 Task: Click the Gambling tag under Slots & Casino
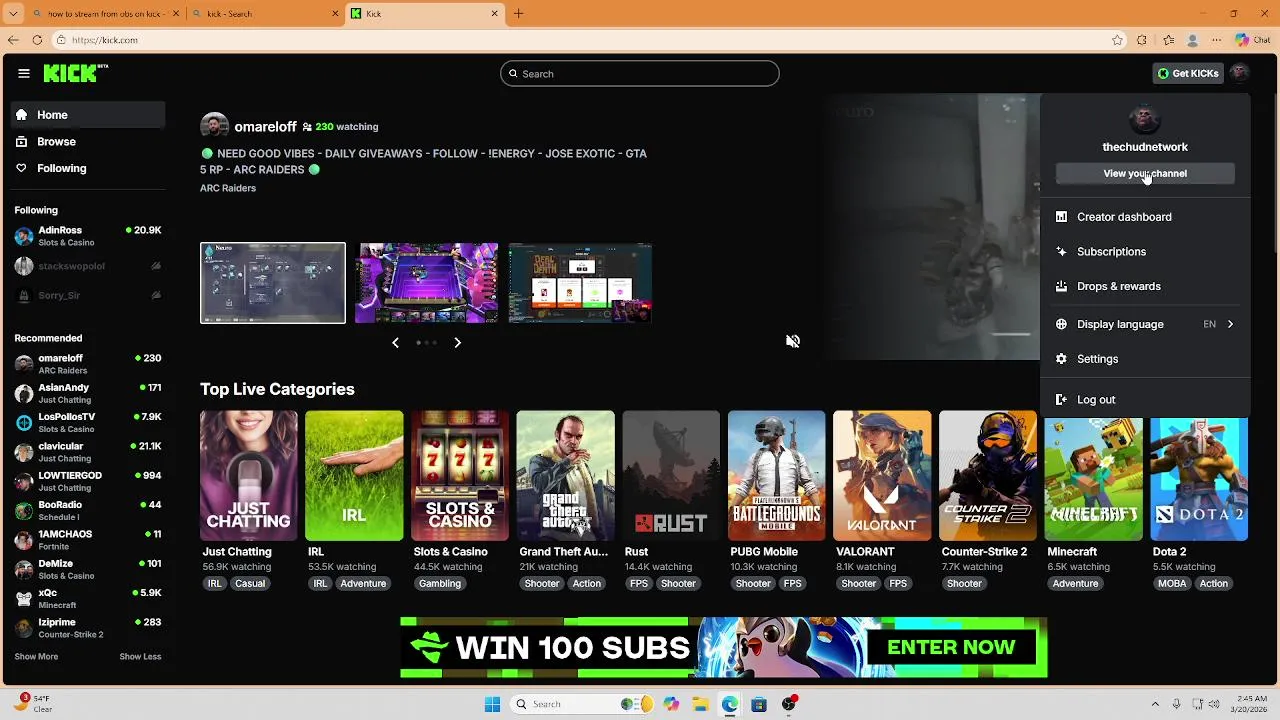(x=440, y=584)
